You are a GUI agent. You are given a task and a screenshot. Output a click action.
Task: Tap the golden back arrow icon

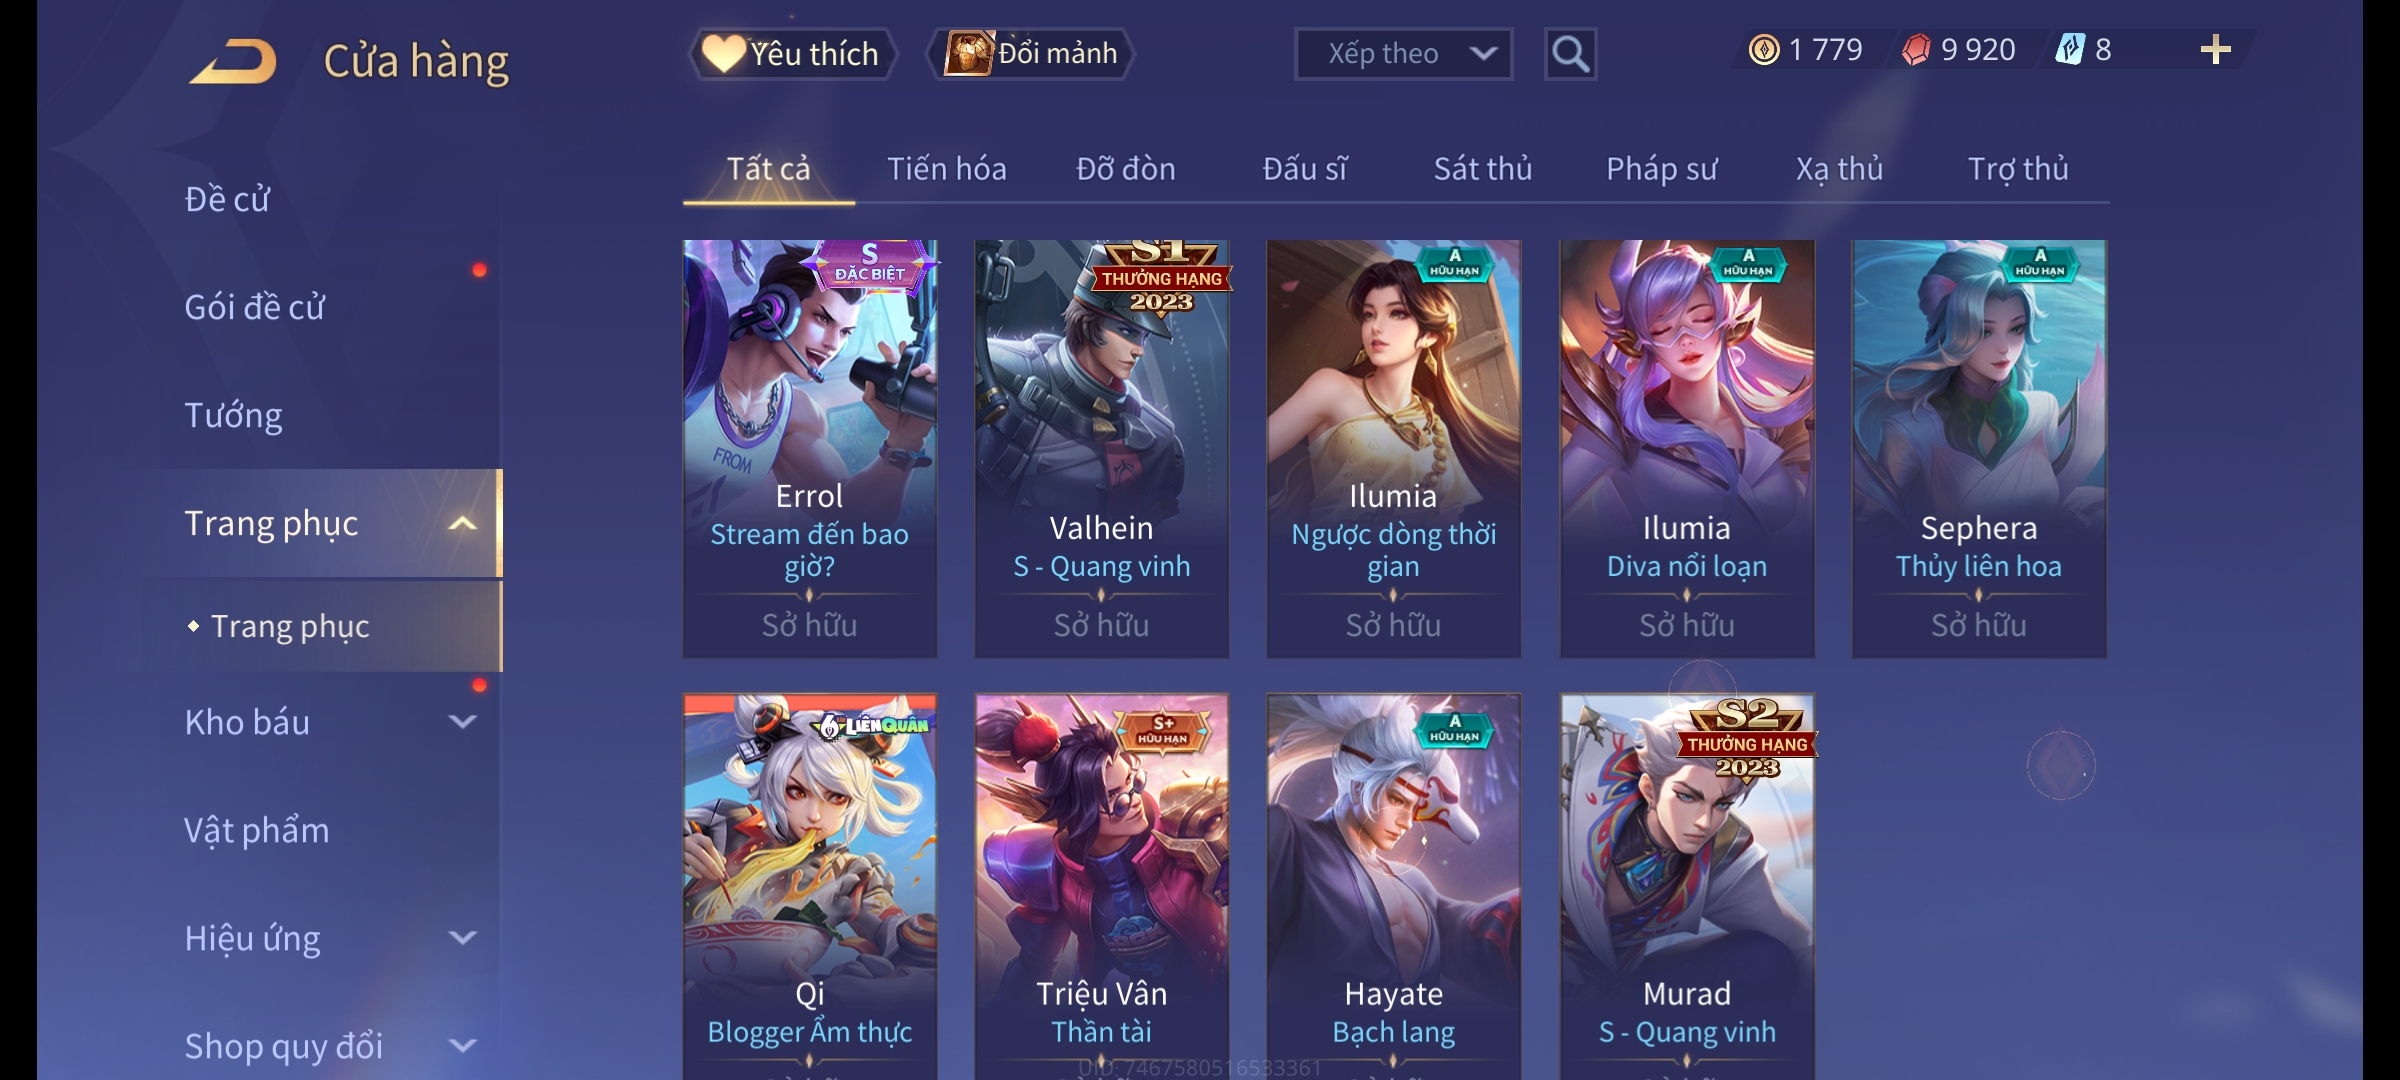click(233, 61)
